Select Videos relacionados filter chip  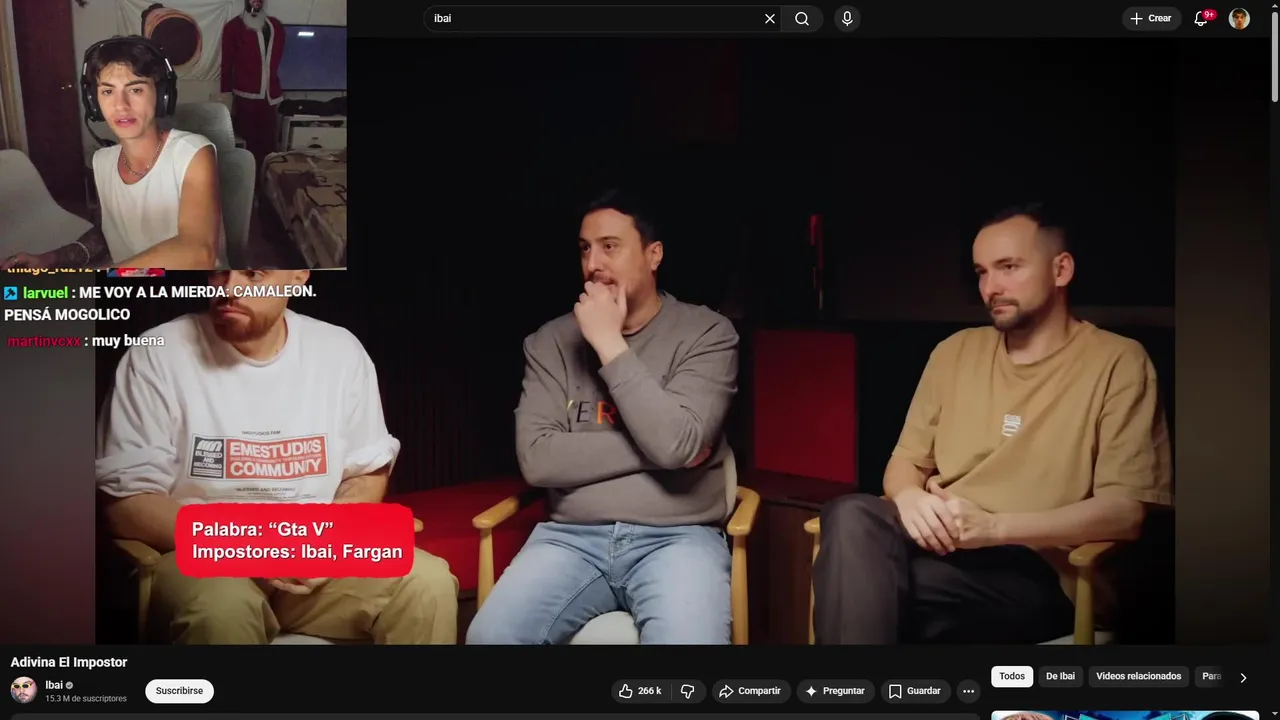pyautogui.click(x=1138, y=677)
